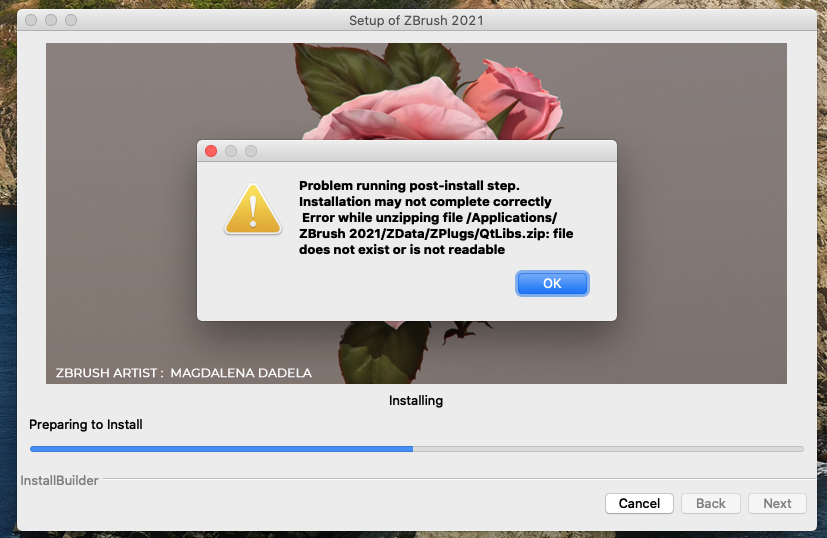827x538 pixels.
Task: Close the error dialog with red button
Action: pyautogui.click(x=211, y=151)
